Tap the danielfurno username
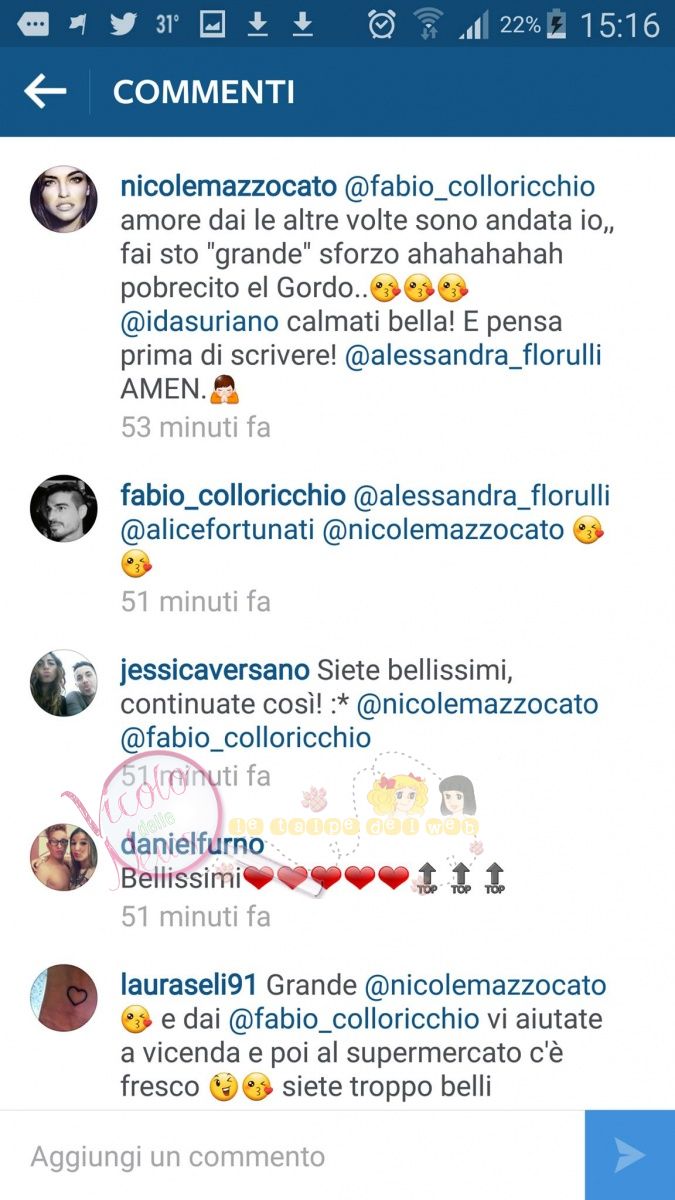The height and width of the screenshot is (1200, 675). [192, 845]
